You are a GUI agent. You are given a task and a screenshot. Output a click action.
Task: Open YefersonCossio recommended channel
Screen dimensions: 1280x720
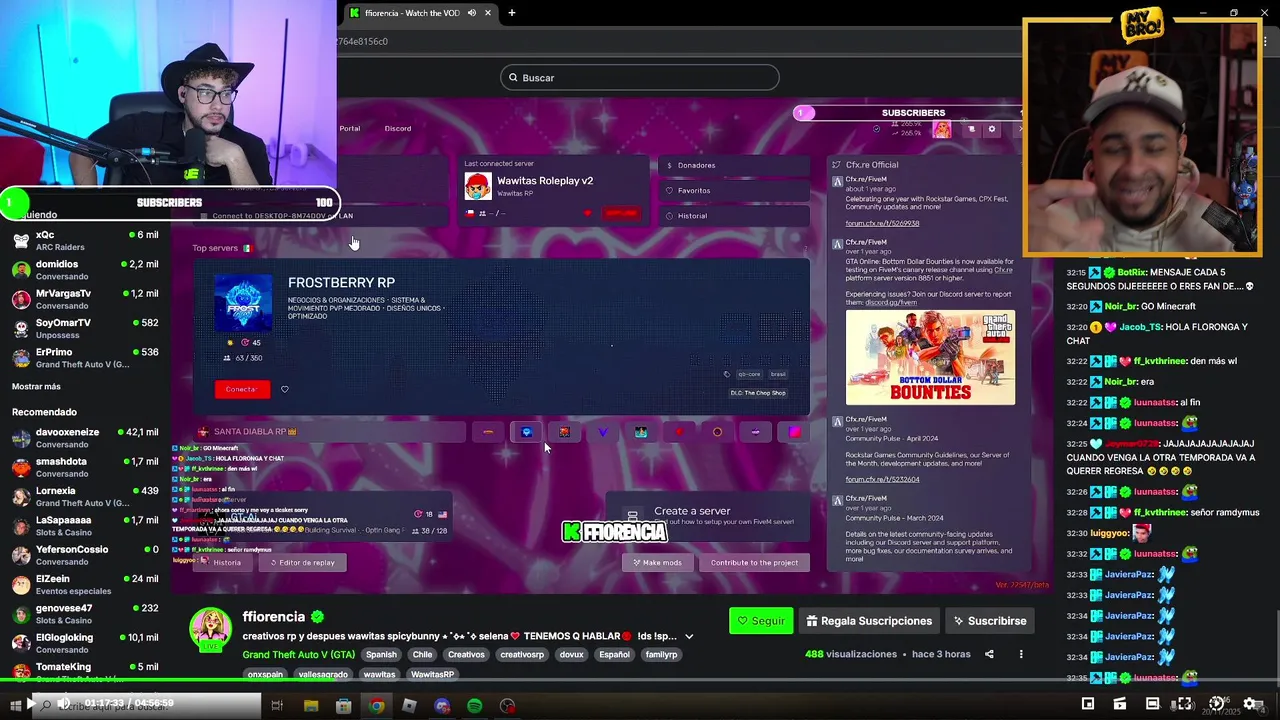pyautogui.click(x=84, y=555)
